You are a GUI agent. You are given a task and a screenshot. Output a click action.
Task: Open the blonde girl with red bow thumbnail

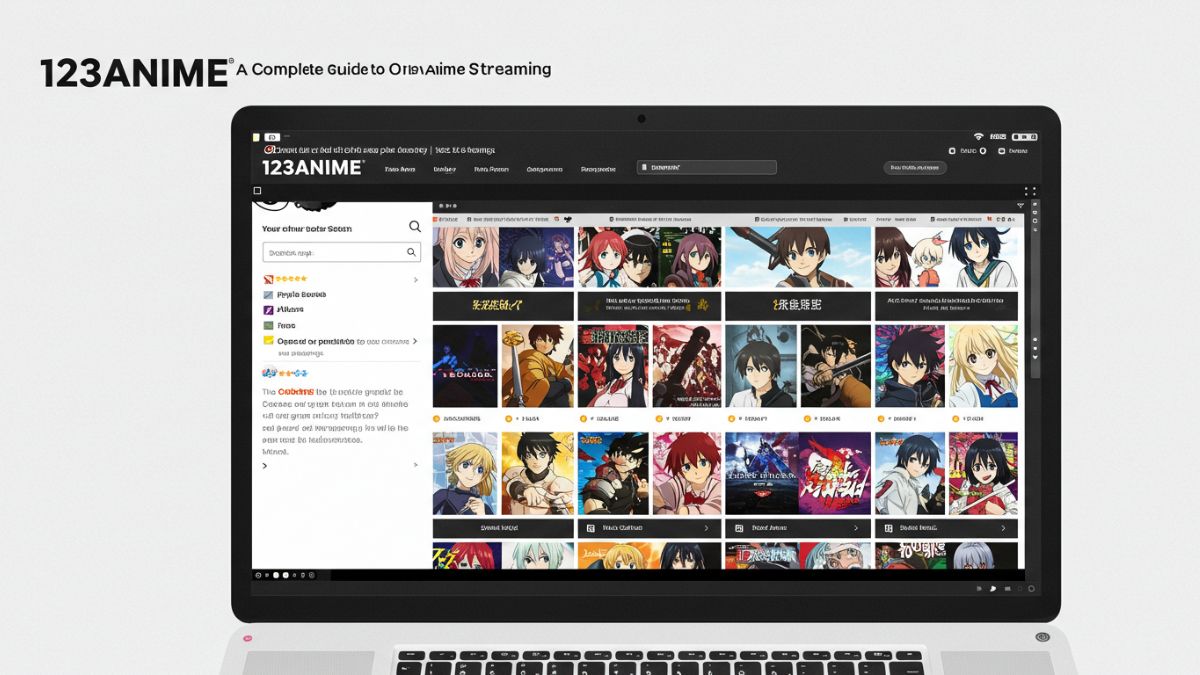tap(983, 365)
